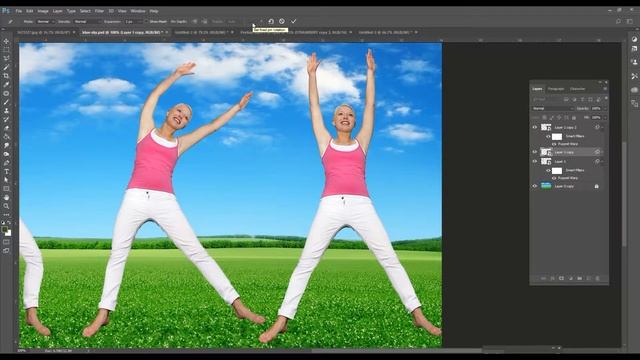Toggle visibility of Layer 1

tap(535, 162)
